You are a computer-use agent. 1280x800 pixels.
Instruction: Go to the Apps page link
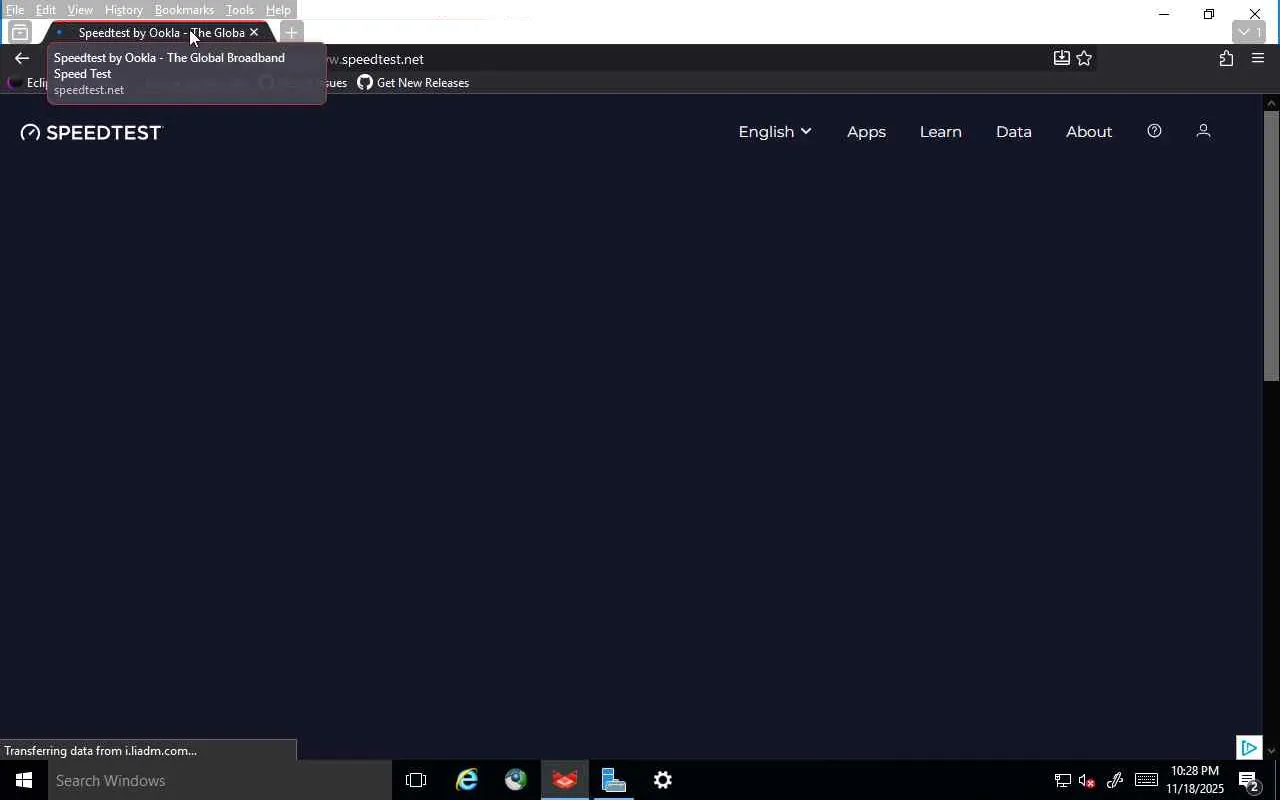coord(866,132)
